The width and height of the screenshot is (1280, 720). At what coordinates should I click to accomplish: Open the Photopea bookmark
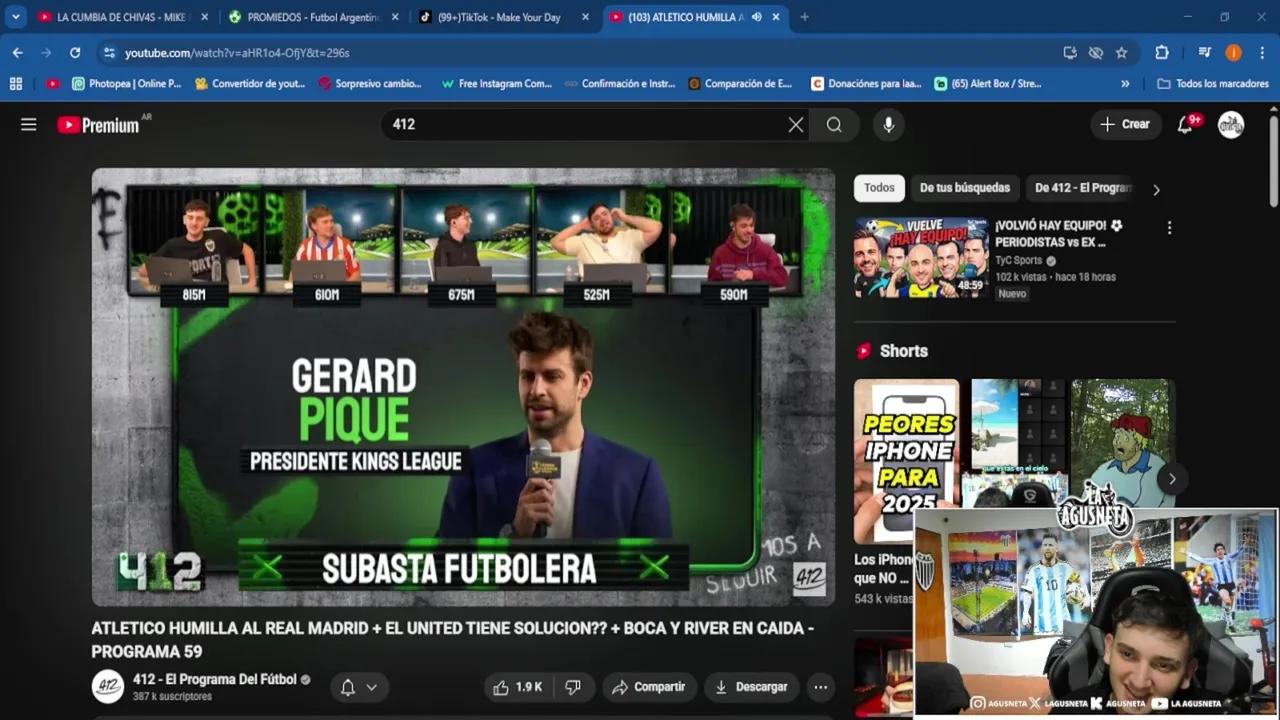coord(127,84)
